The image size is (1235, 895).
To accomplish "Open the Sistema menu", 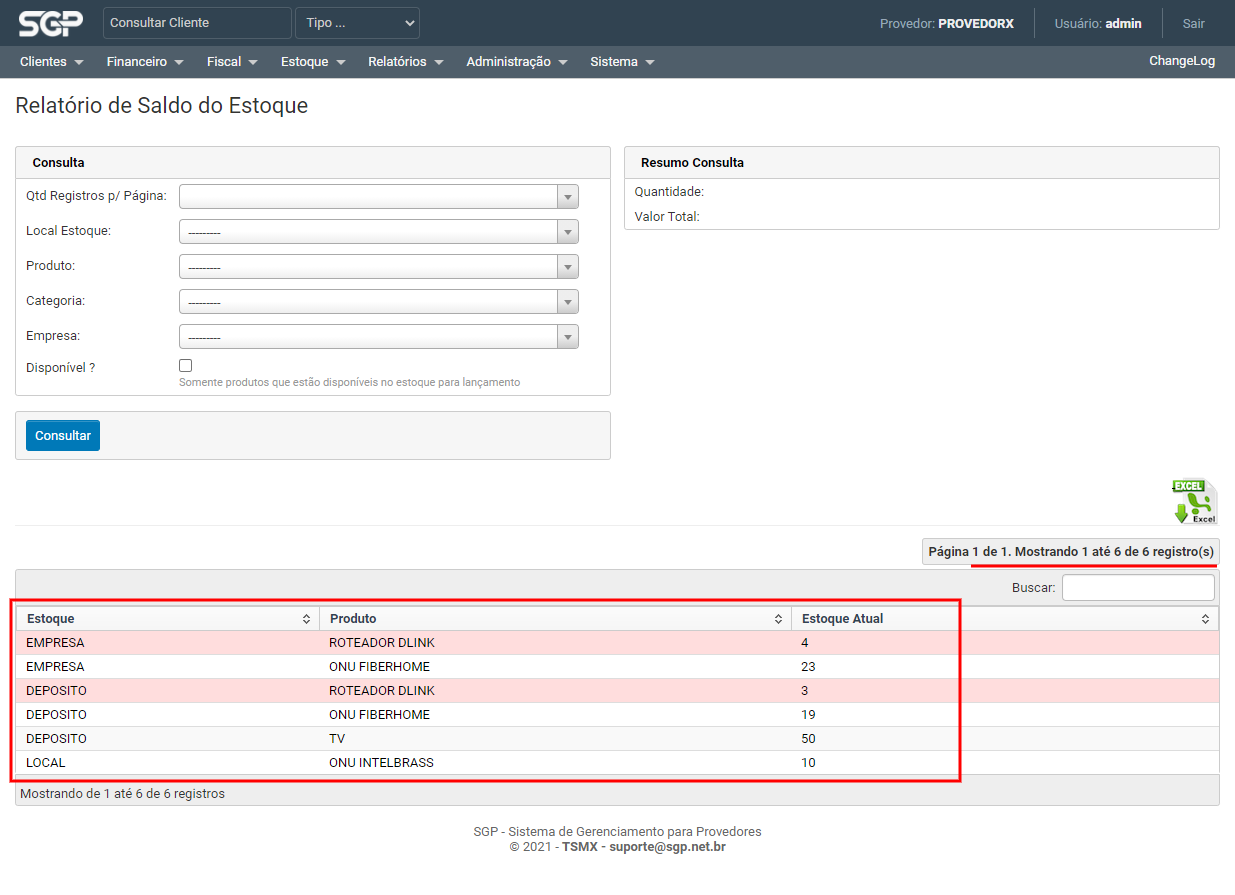I will (622, 62).
